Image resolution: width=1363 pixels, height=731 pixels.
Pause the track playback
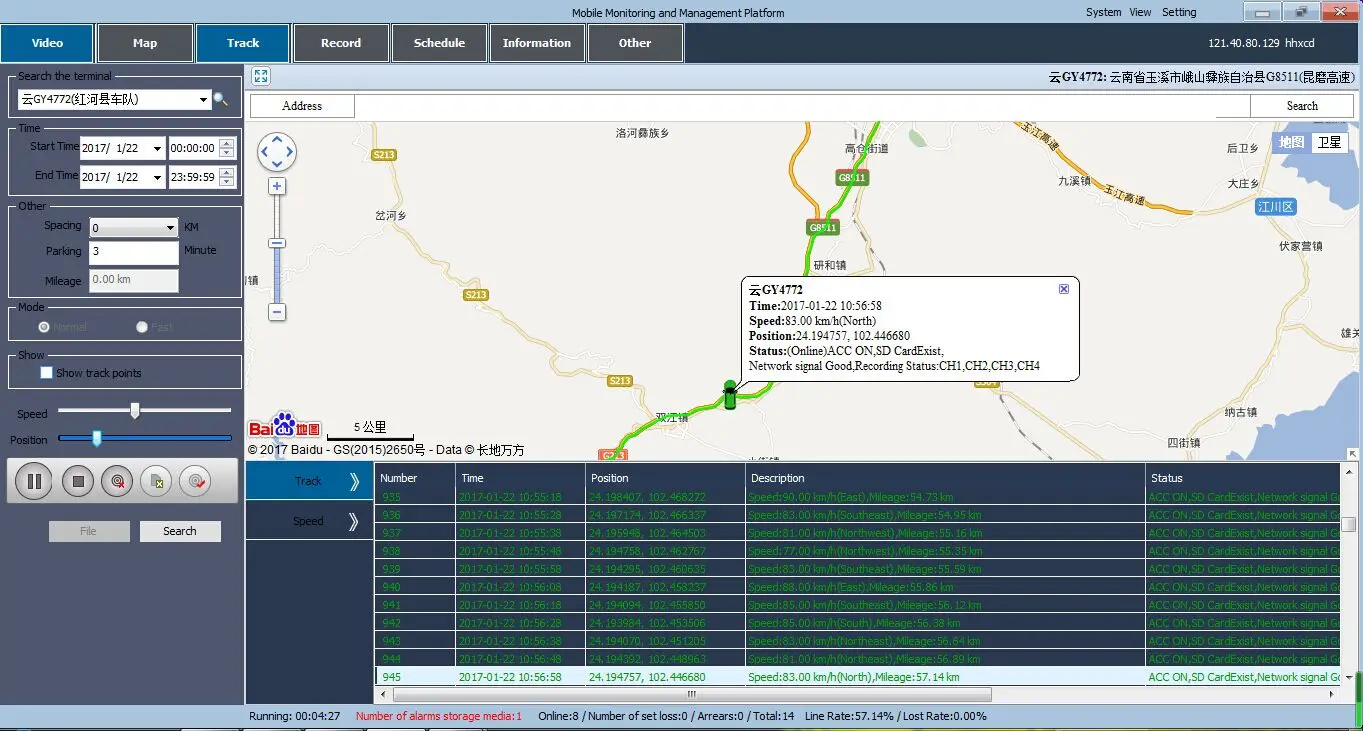[x=34, y=481]
